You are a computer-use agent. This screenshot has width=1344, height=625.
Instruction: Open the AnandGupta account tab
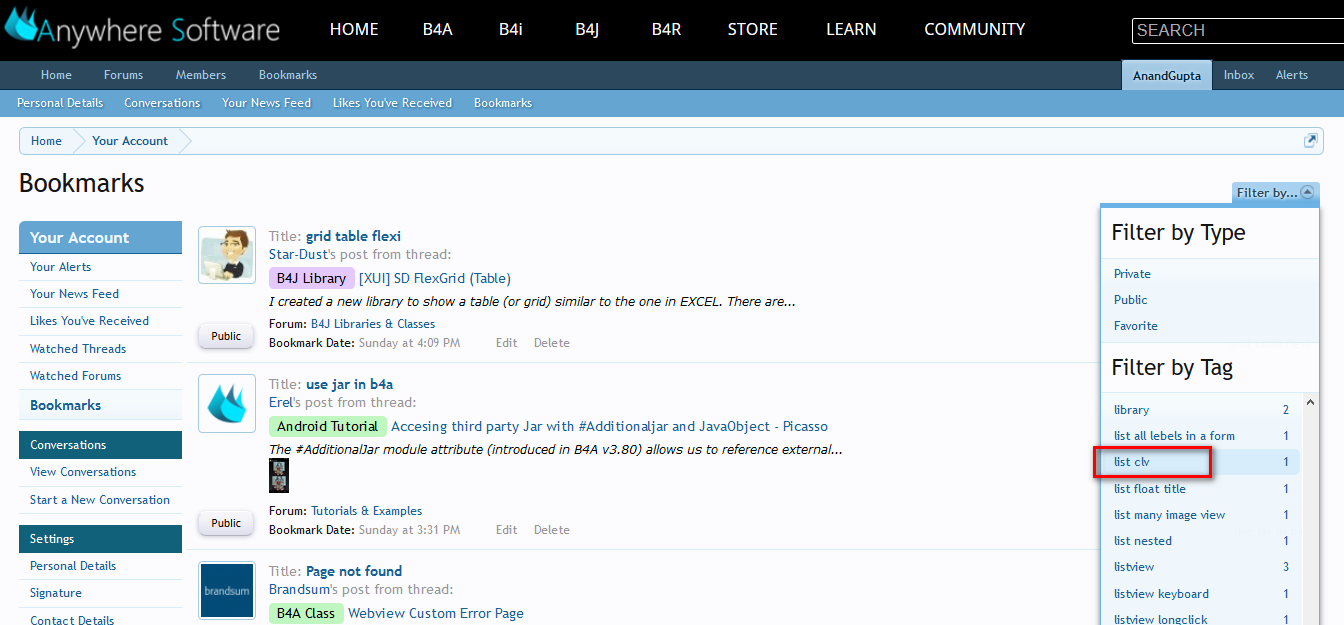click(x=1167, y=75)
